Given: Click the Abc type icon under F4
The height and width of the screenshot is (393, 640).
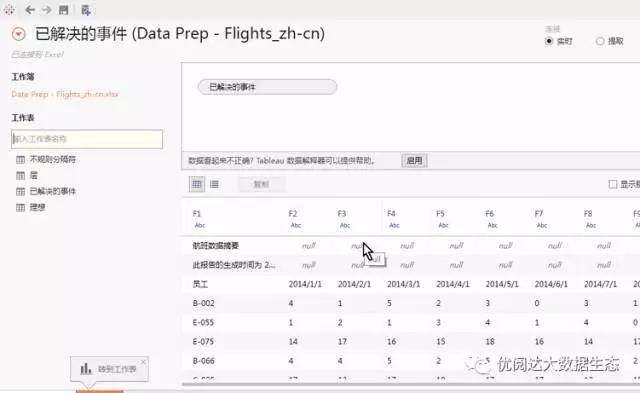Looking at the screenshot, I should [x=394, y=225].
